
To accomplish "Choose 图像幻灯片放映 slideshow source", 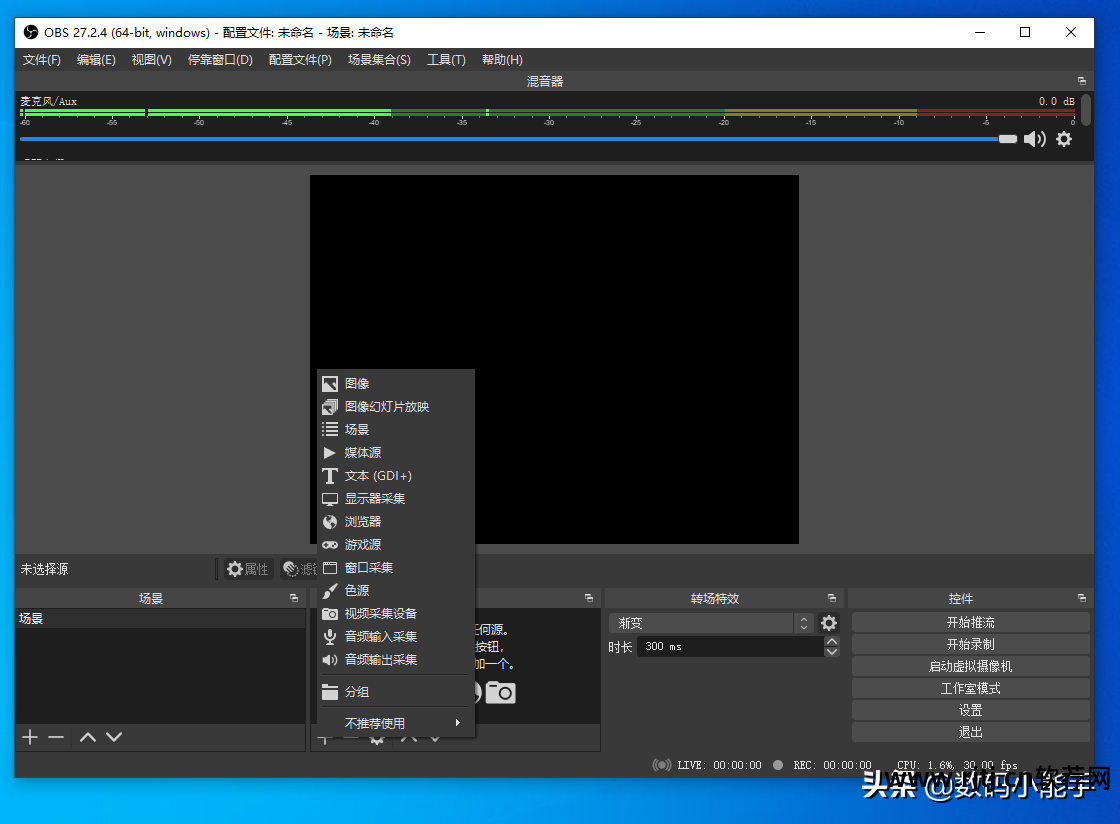I will click(396, 406).
